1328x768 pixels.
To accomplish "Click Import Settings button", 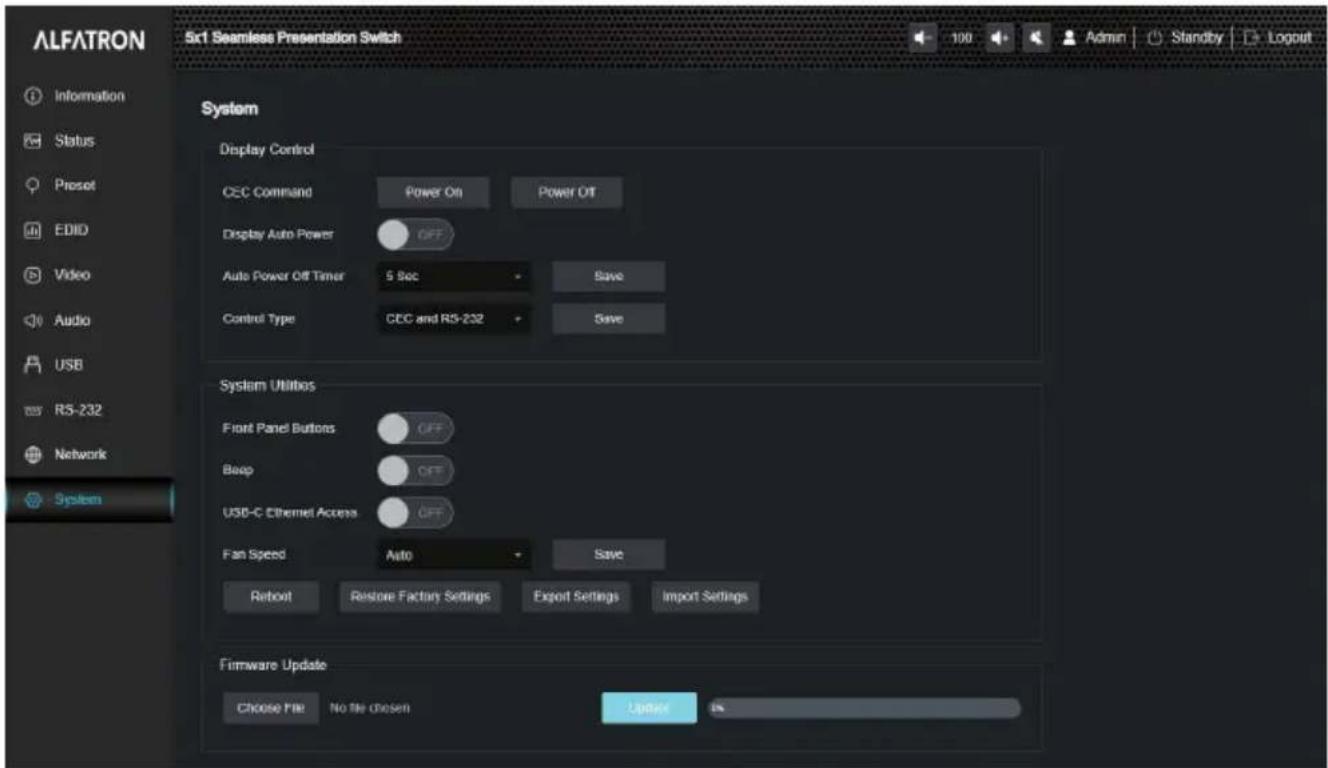I will click(x=705, y=597).
